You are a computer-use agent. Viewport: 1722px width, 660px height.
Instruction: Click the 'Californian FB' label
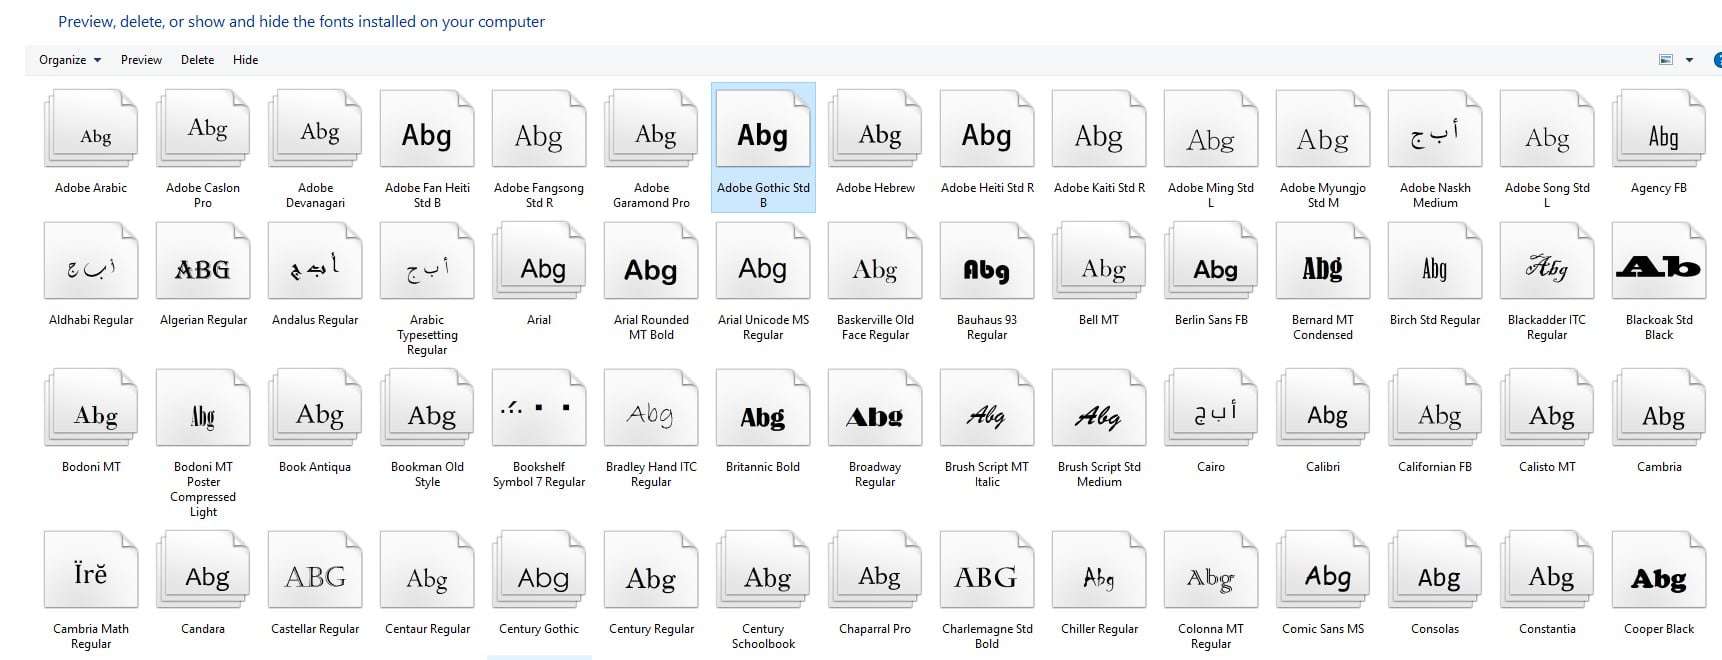(x=1435, y=467)
